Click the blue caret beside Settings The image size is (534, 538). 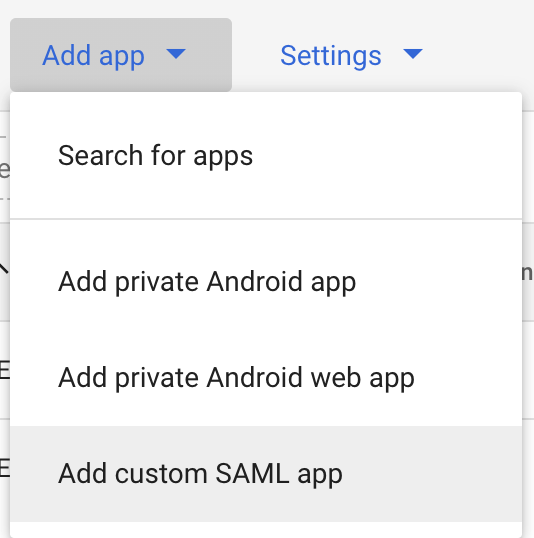click(x=413, y=54)
